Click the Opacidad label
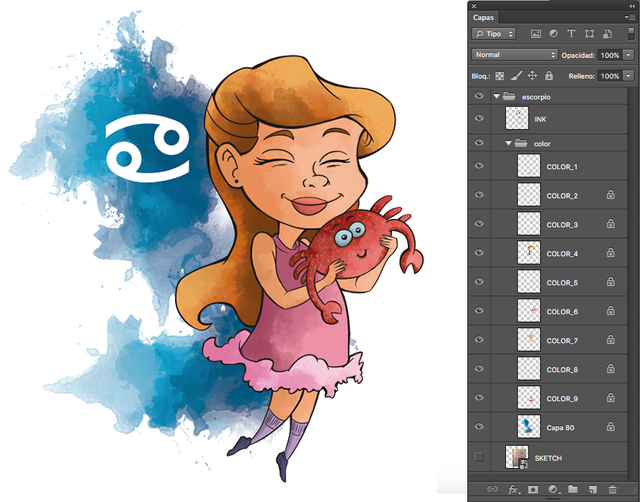The width and height of the screenshot is (640, 502). pos(578,55)
